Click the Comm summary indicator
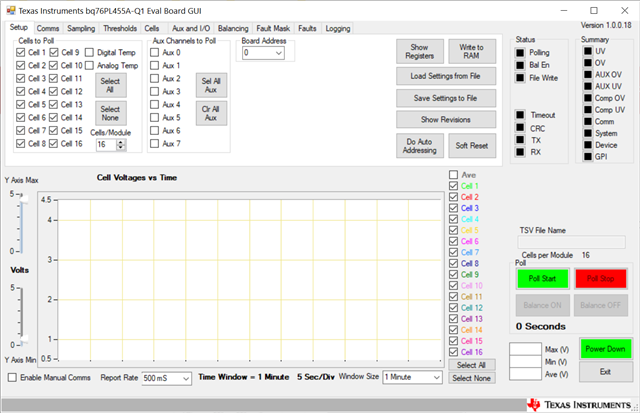640x413 pixels. point(588,121)
